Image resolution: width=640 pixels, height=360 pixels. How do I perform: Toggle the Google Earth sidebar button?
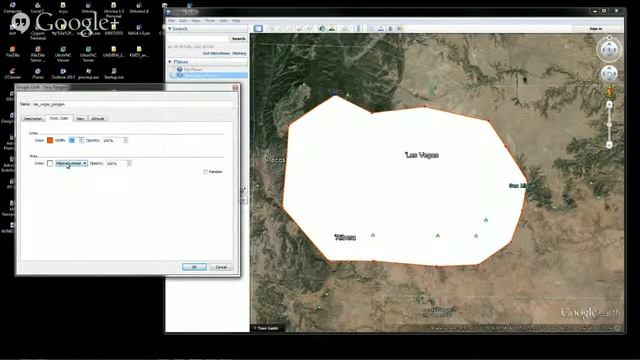pyautogui.click(x=258, y=29)
